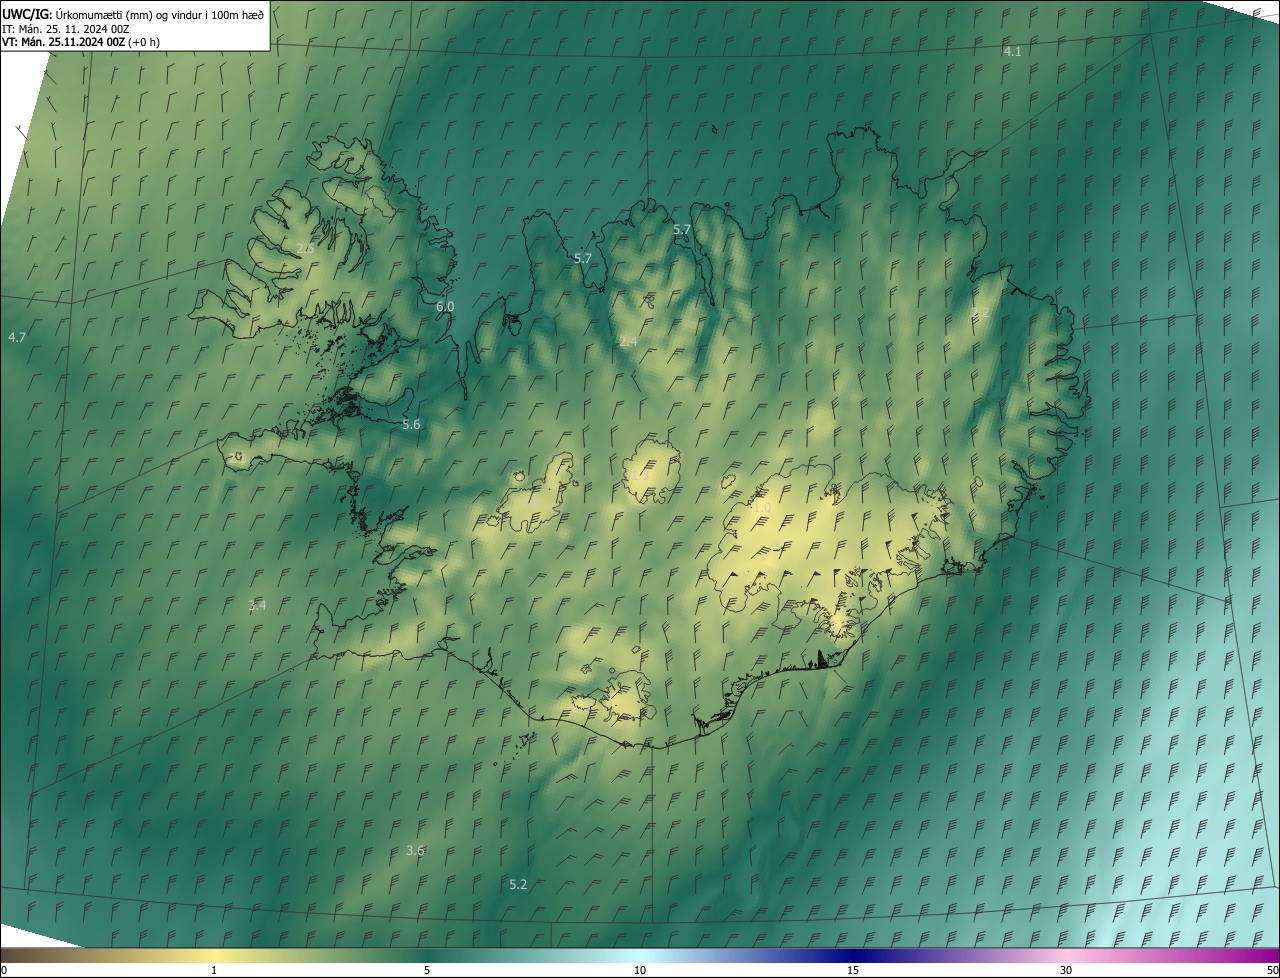Select the IT initial time line

pos(66,29)
